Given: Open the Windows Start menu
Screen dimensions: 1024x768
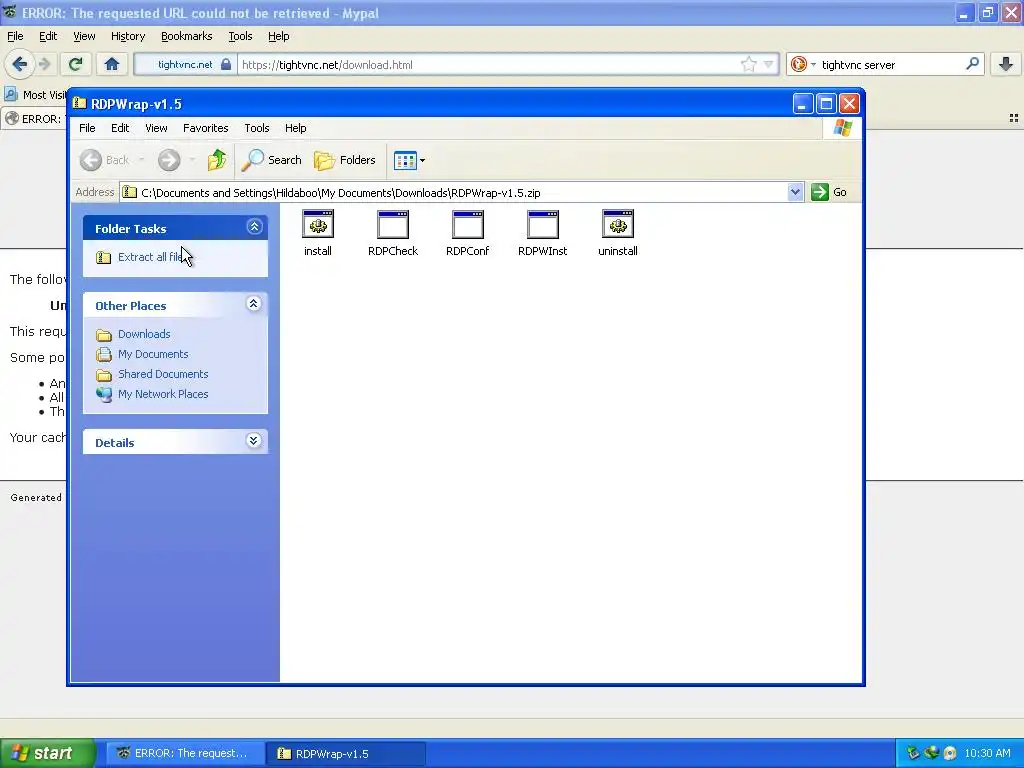Looking at the screenshot, I should pos(48,753).
